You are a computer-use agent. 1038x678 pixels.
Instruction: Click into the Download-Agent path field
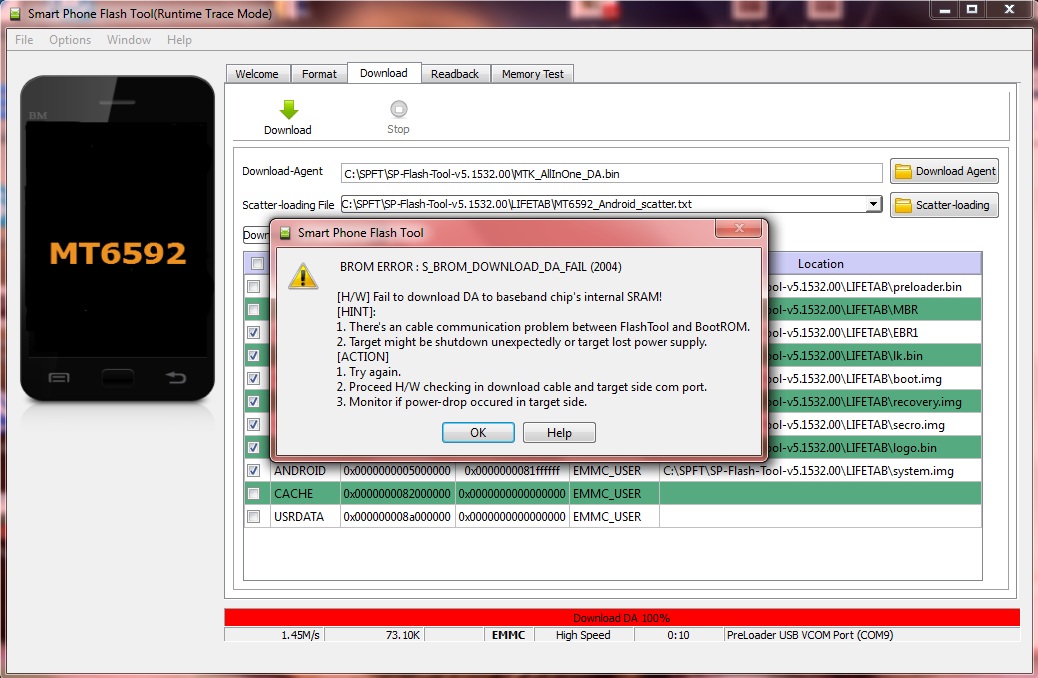coord(611,173)
